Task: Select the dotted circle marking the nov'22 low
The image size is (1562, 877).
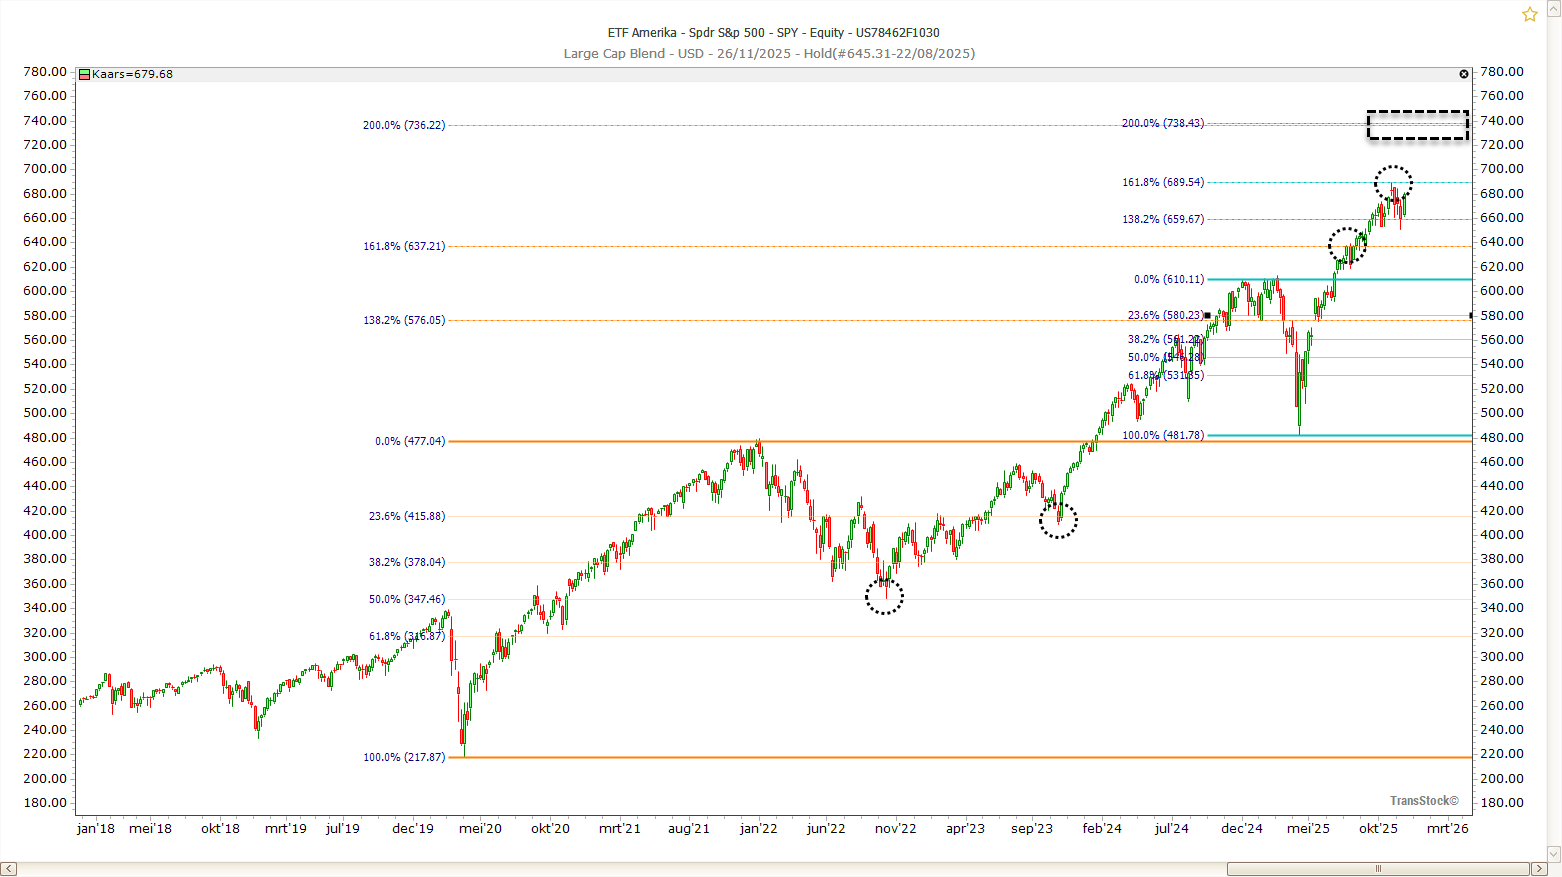Action: [x=885, y=596]
